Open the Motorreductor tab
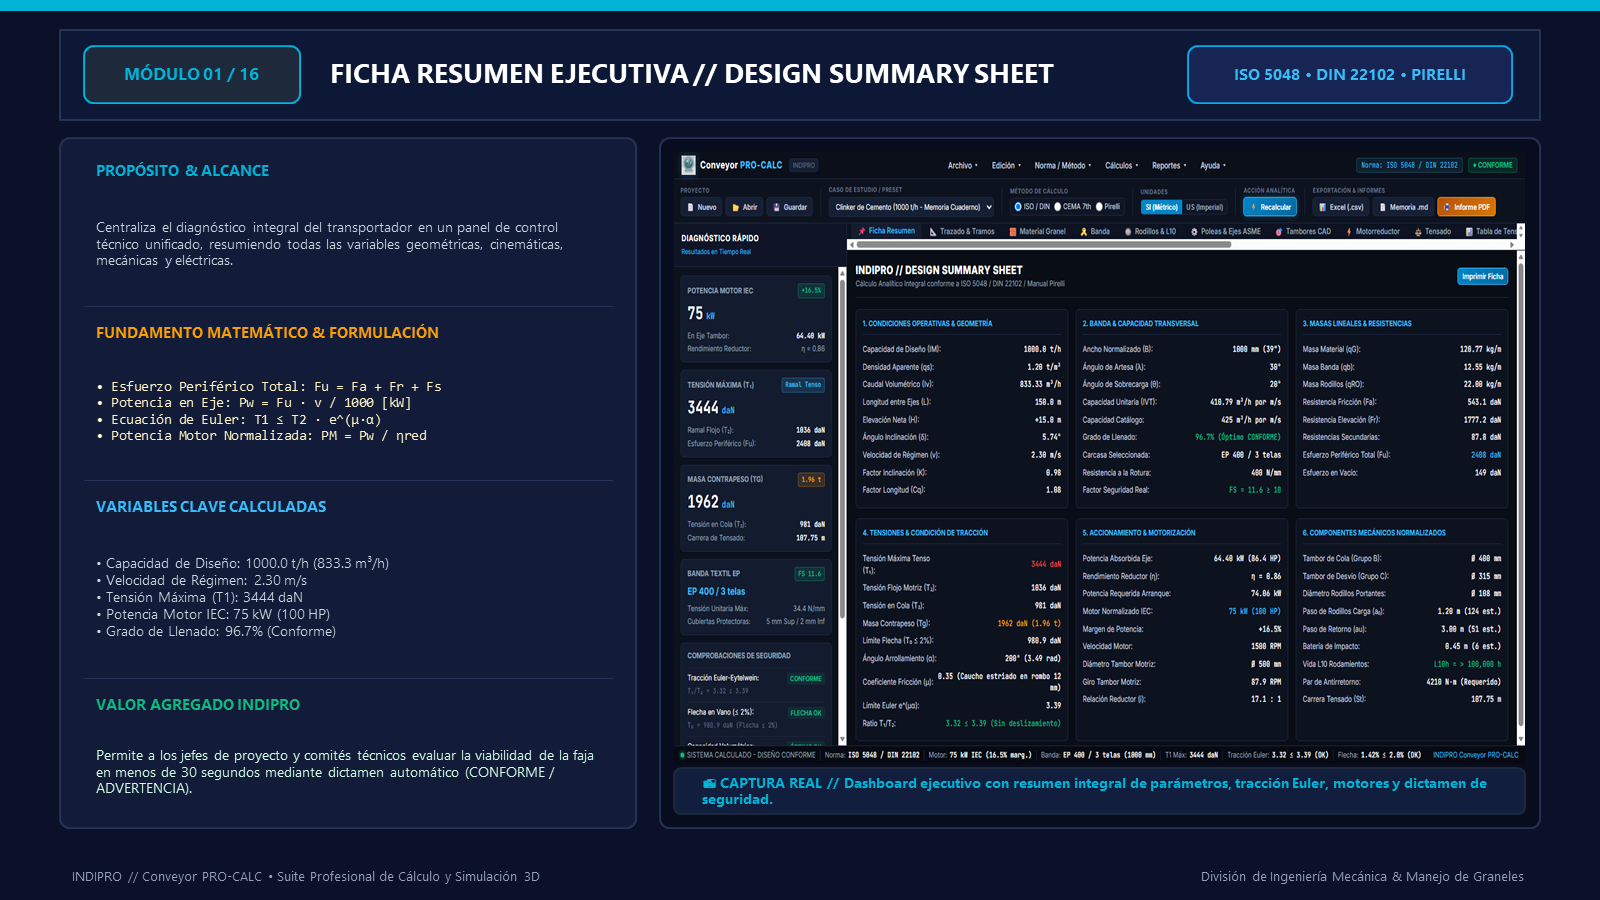The width and height of the screenshot is (1600, 900). [1373, 231]
